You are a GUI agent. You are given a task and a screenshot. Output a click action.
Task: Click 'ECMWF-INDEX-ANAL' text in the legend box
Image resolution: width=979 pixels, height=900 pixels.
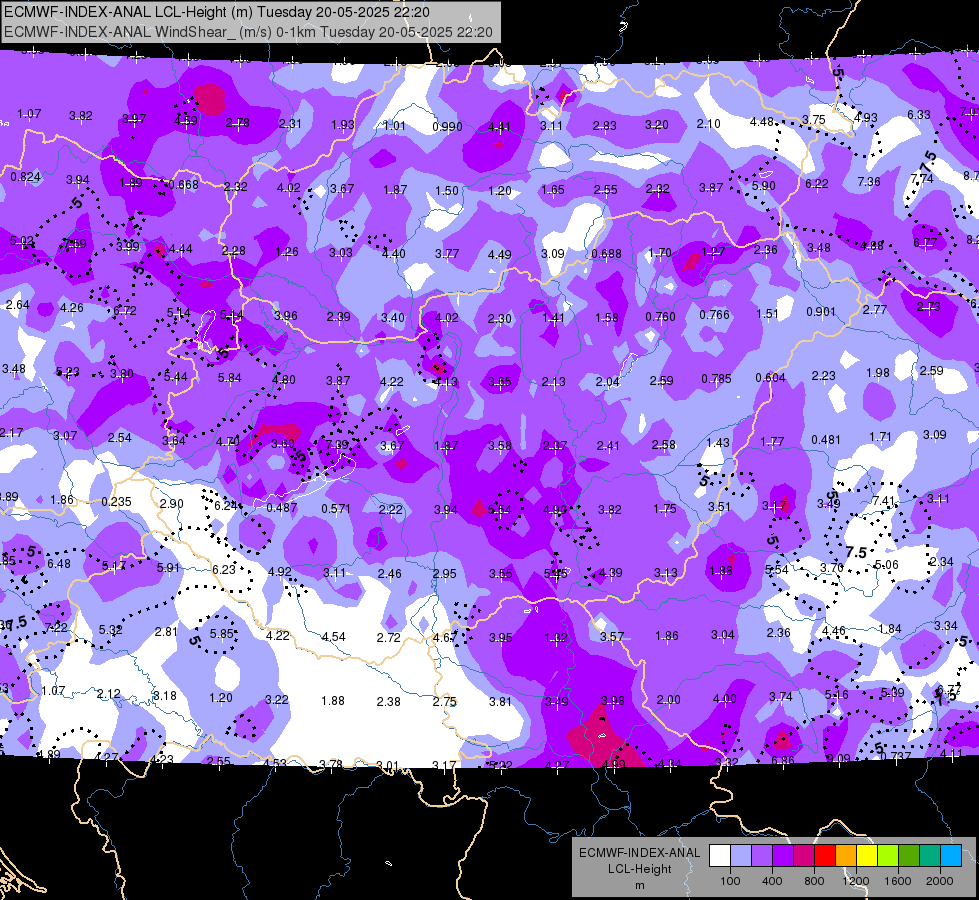click(x=639, y=853)
